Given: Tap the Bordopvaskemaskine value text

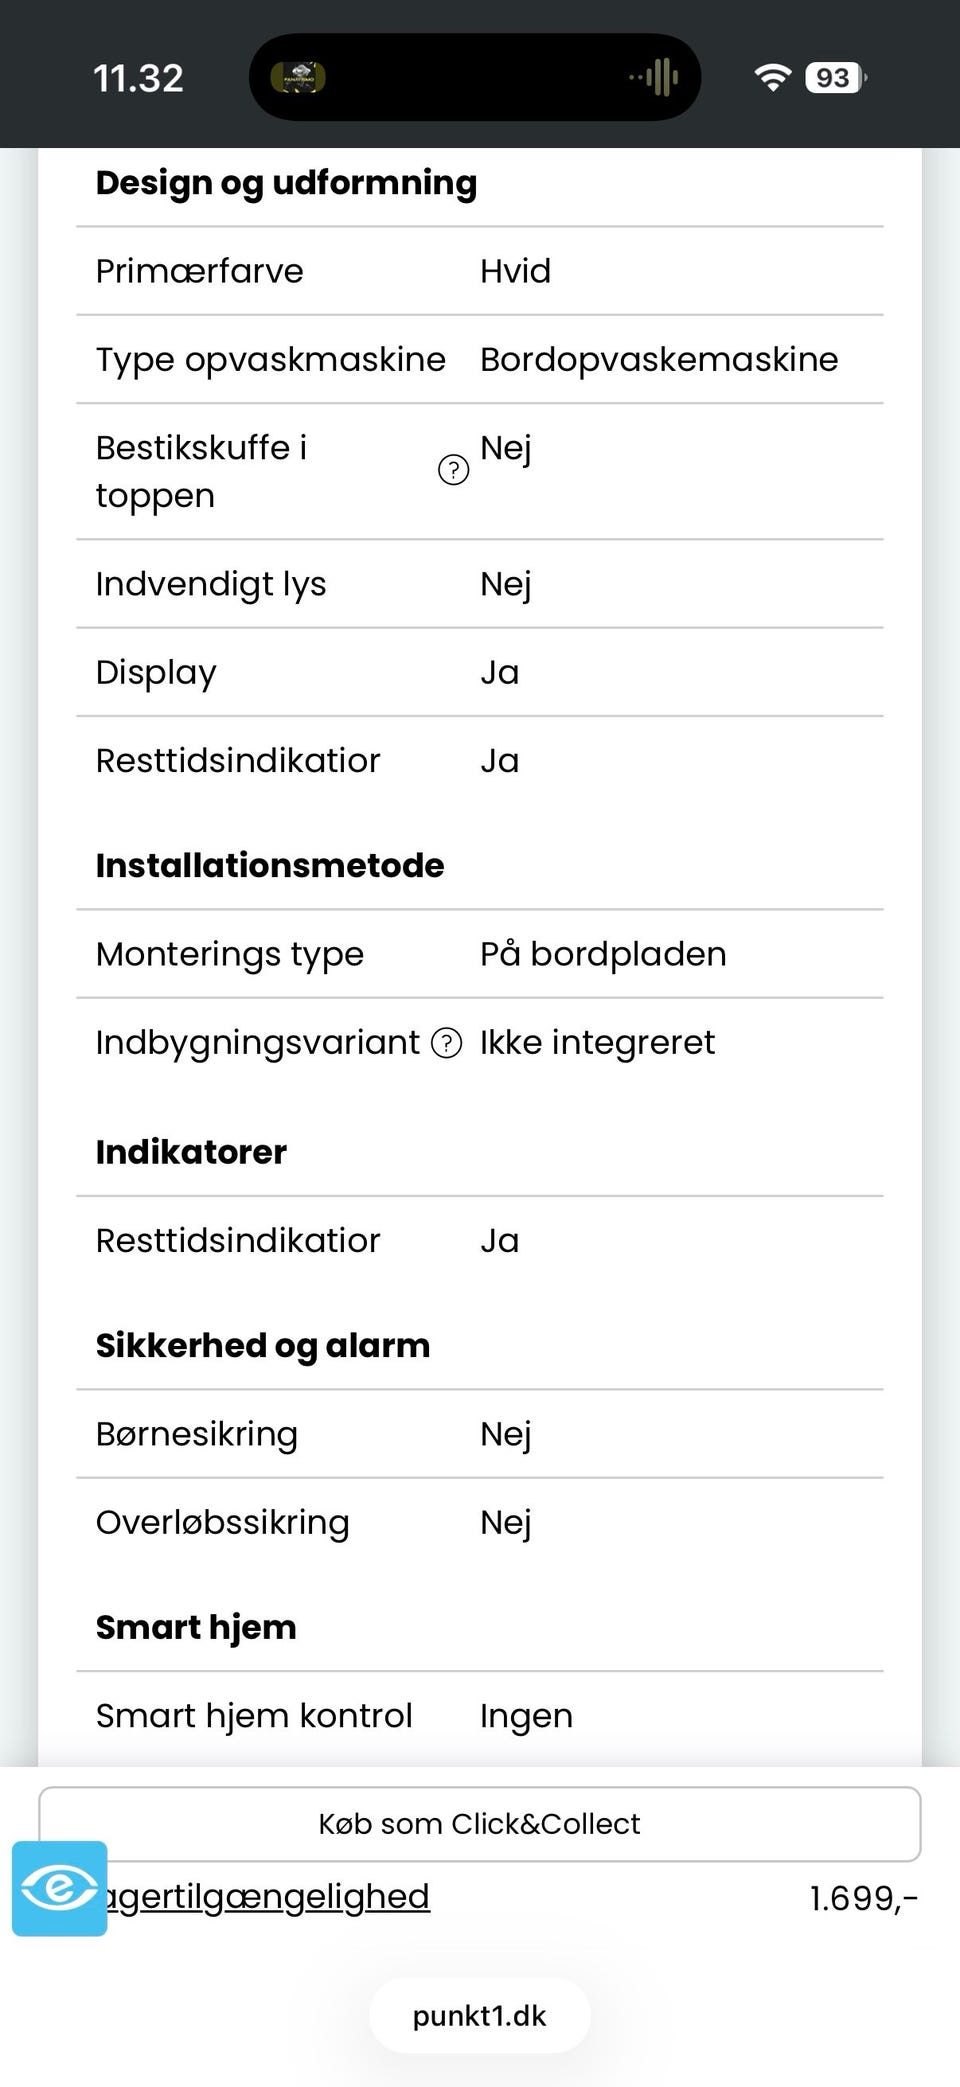Looking at the screenshot, I should pyautogui.click(x=659, y=359).
